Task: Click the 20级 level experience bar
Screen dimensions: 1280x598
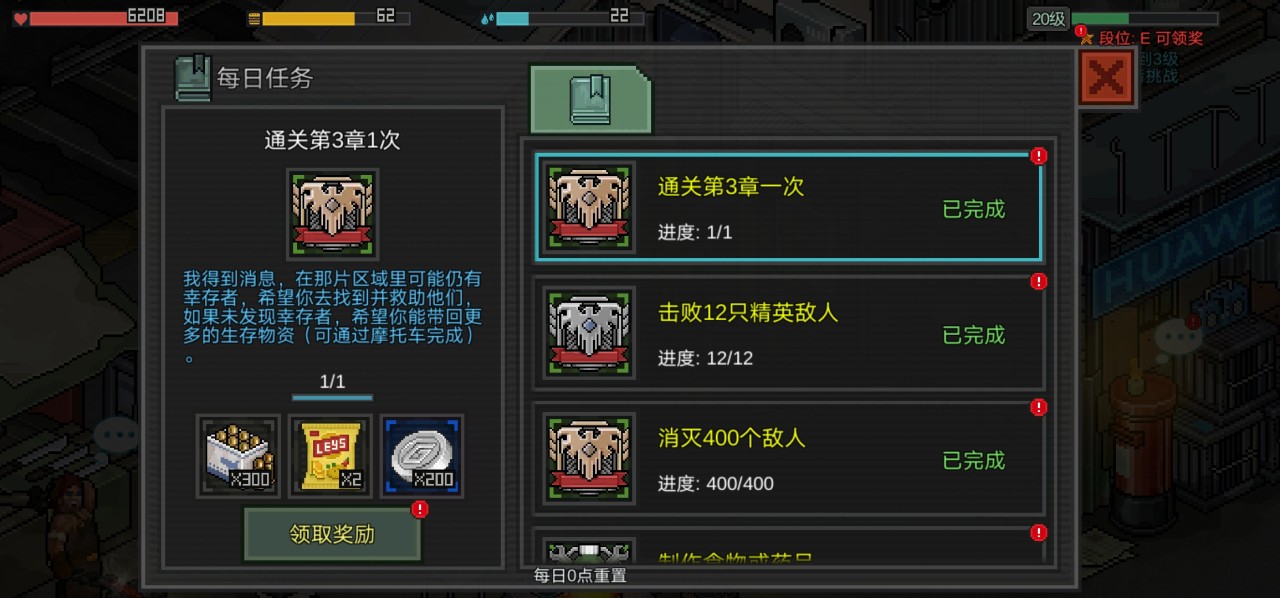Action: pyautogui.click(x=1144, y=18)
